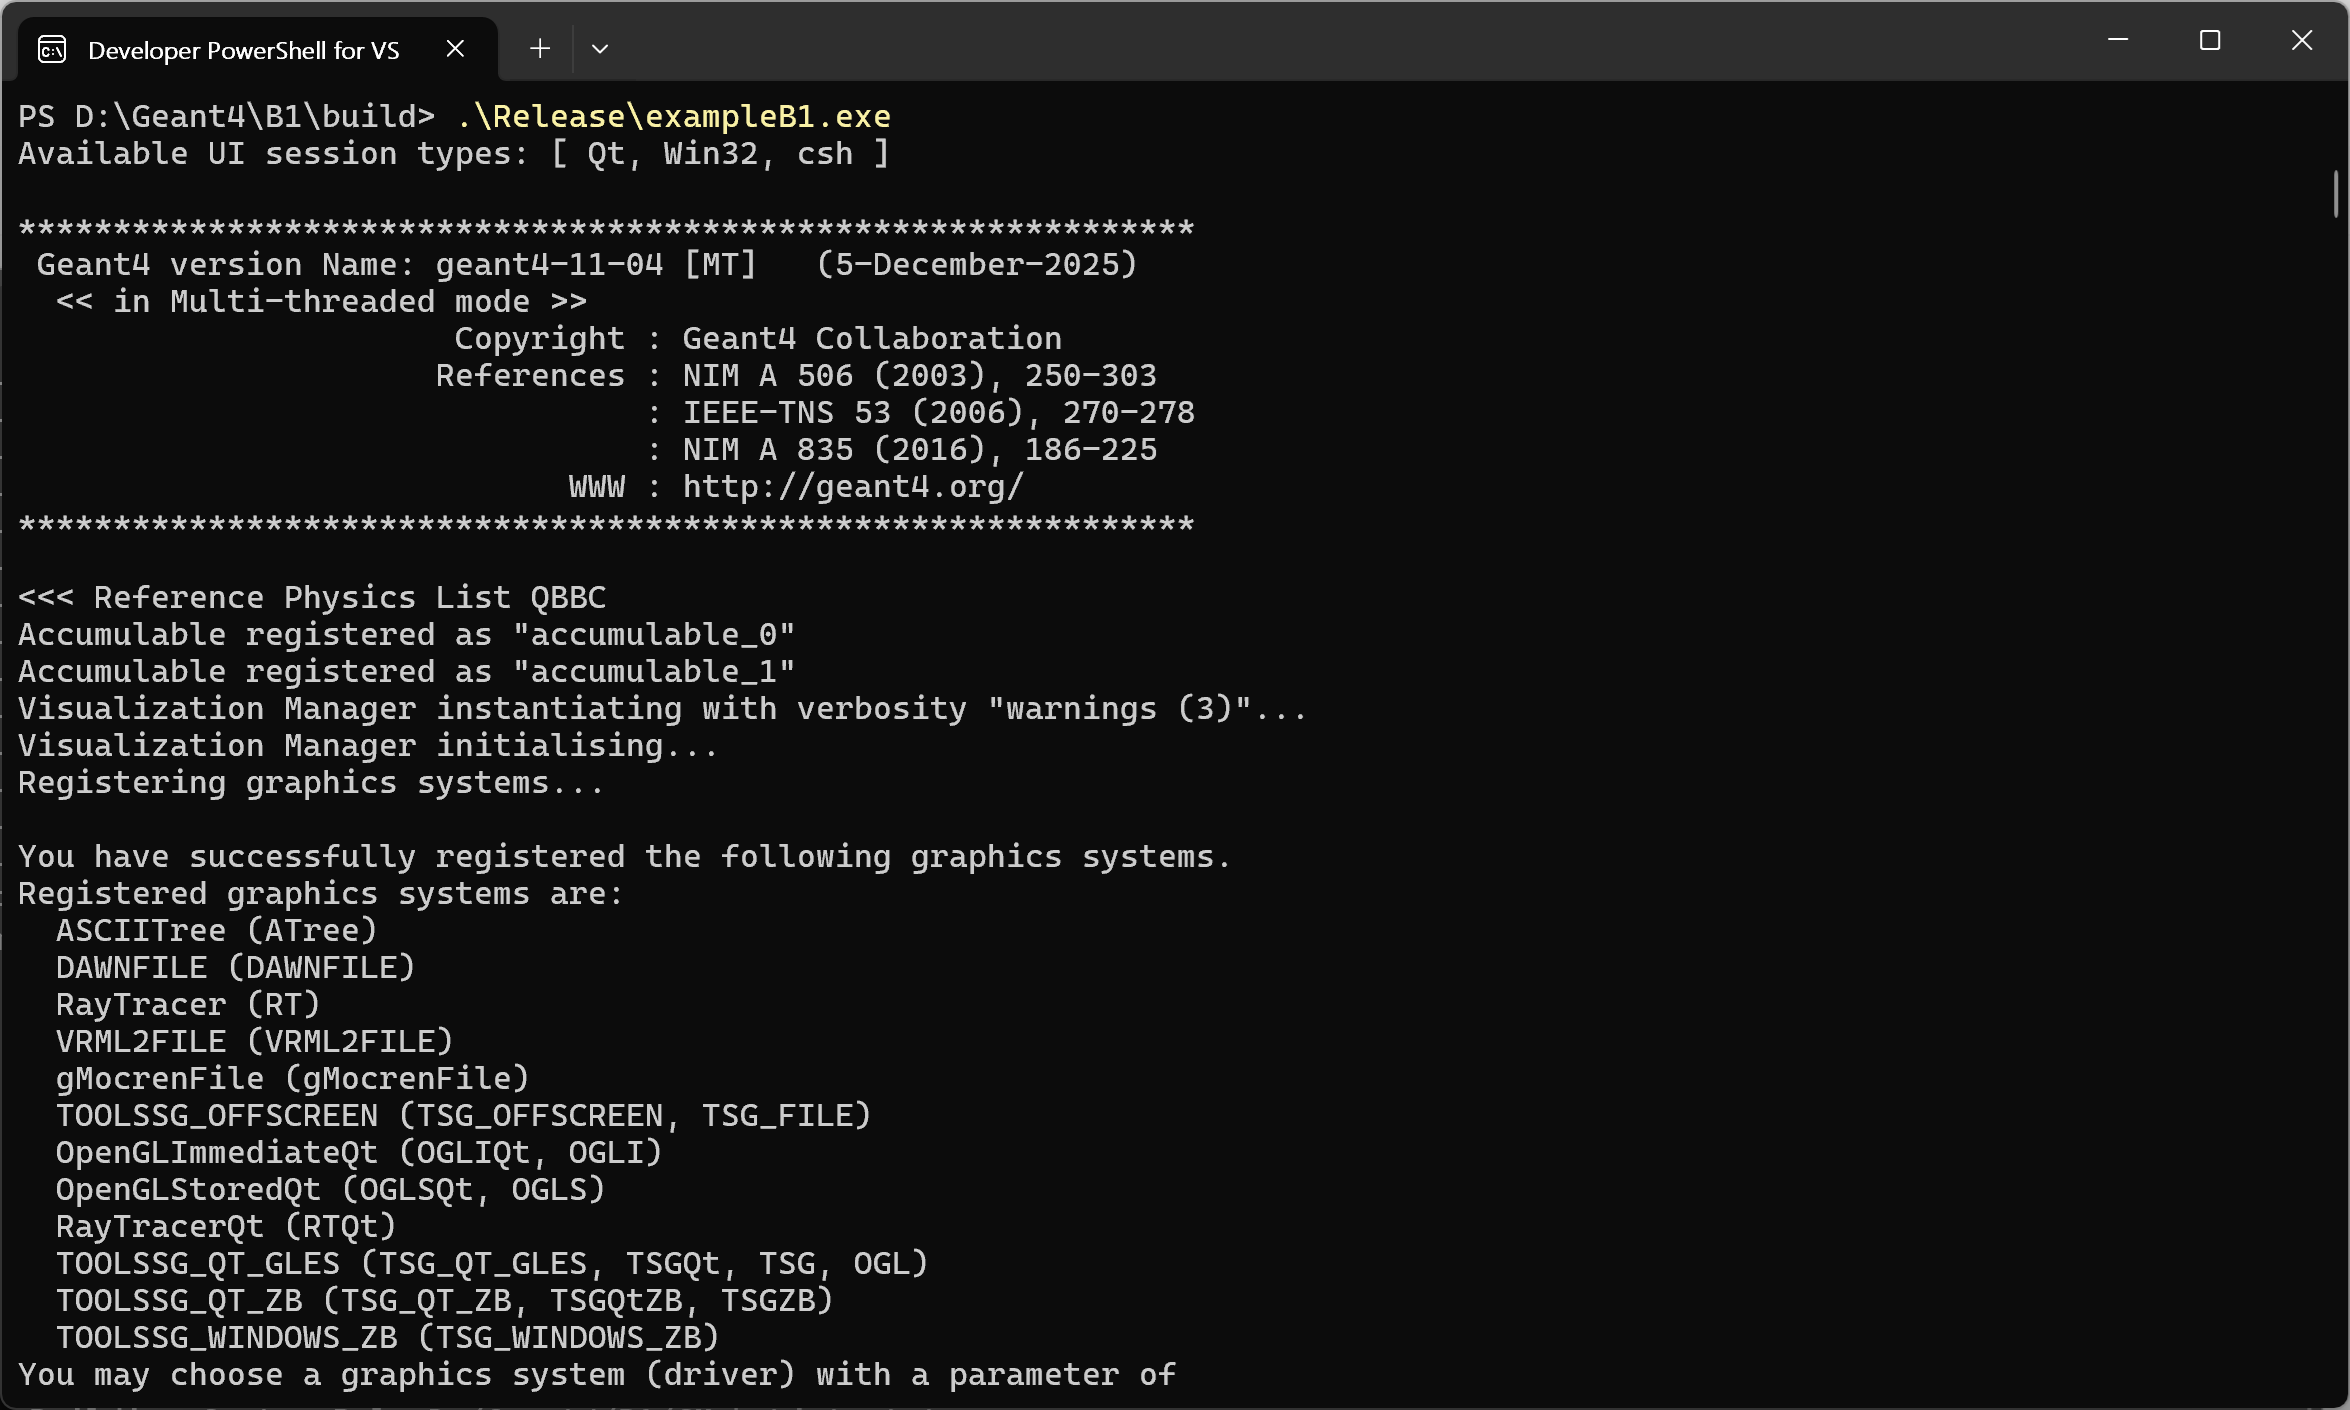This screenshot has height=1410, width=2350.
Task: Close the terminal window
Action: [x=2301, y=40]
